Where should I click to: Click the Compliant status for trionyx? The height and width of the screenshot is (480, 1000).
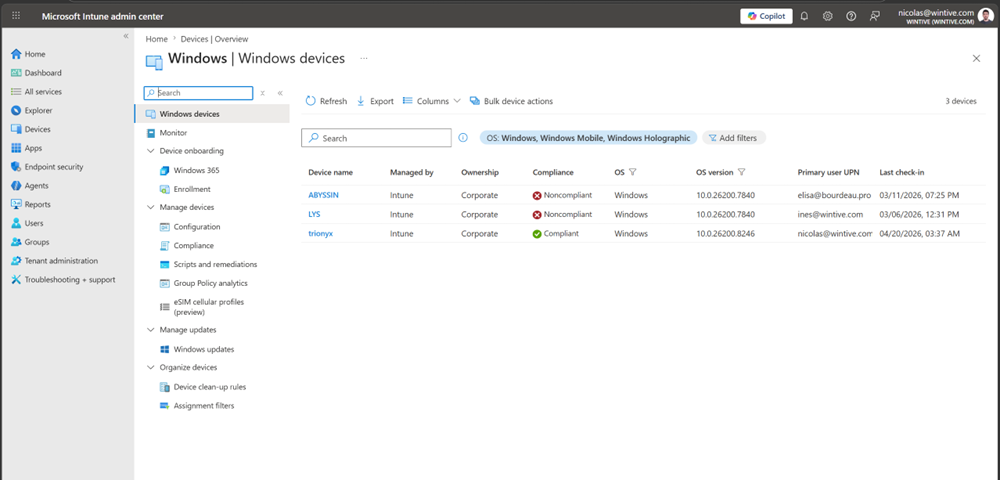[x=556, y=233]
